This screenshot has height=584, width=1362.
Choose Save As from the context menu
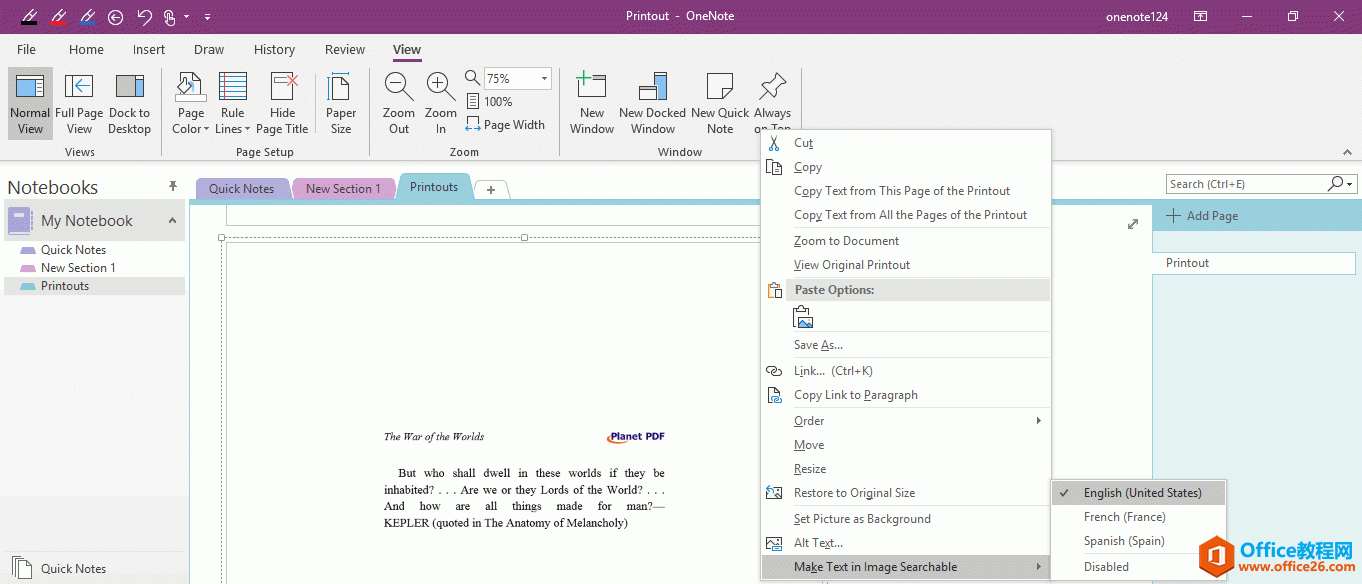pyautogui.click(x=820, y=344)
